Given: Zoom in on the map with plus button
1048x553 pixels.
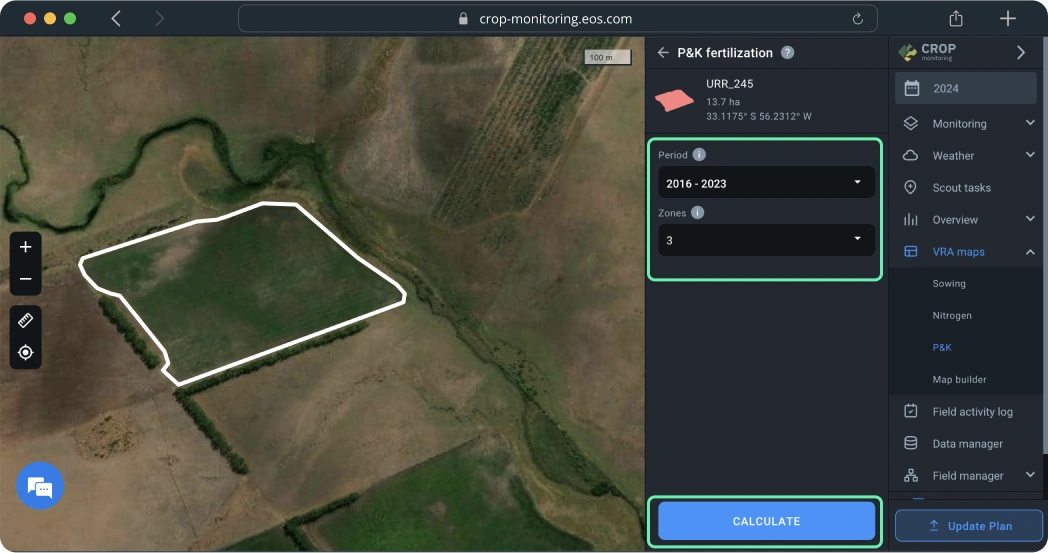Looking at the screenshot, I should point(26,247).
